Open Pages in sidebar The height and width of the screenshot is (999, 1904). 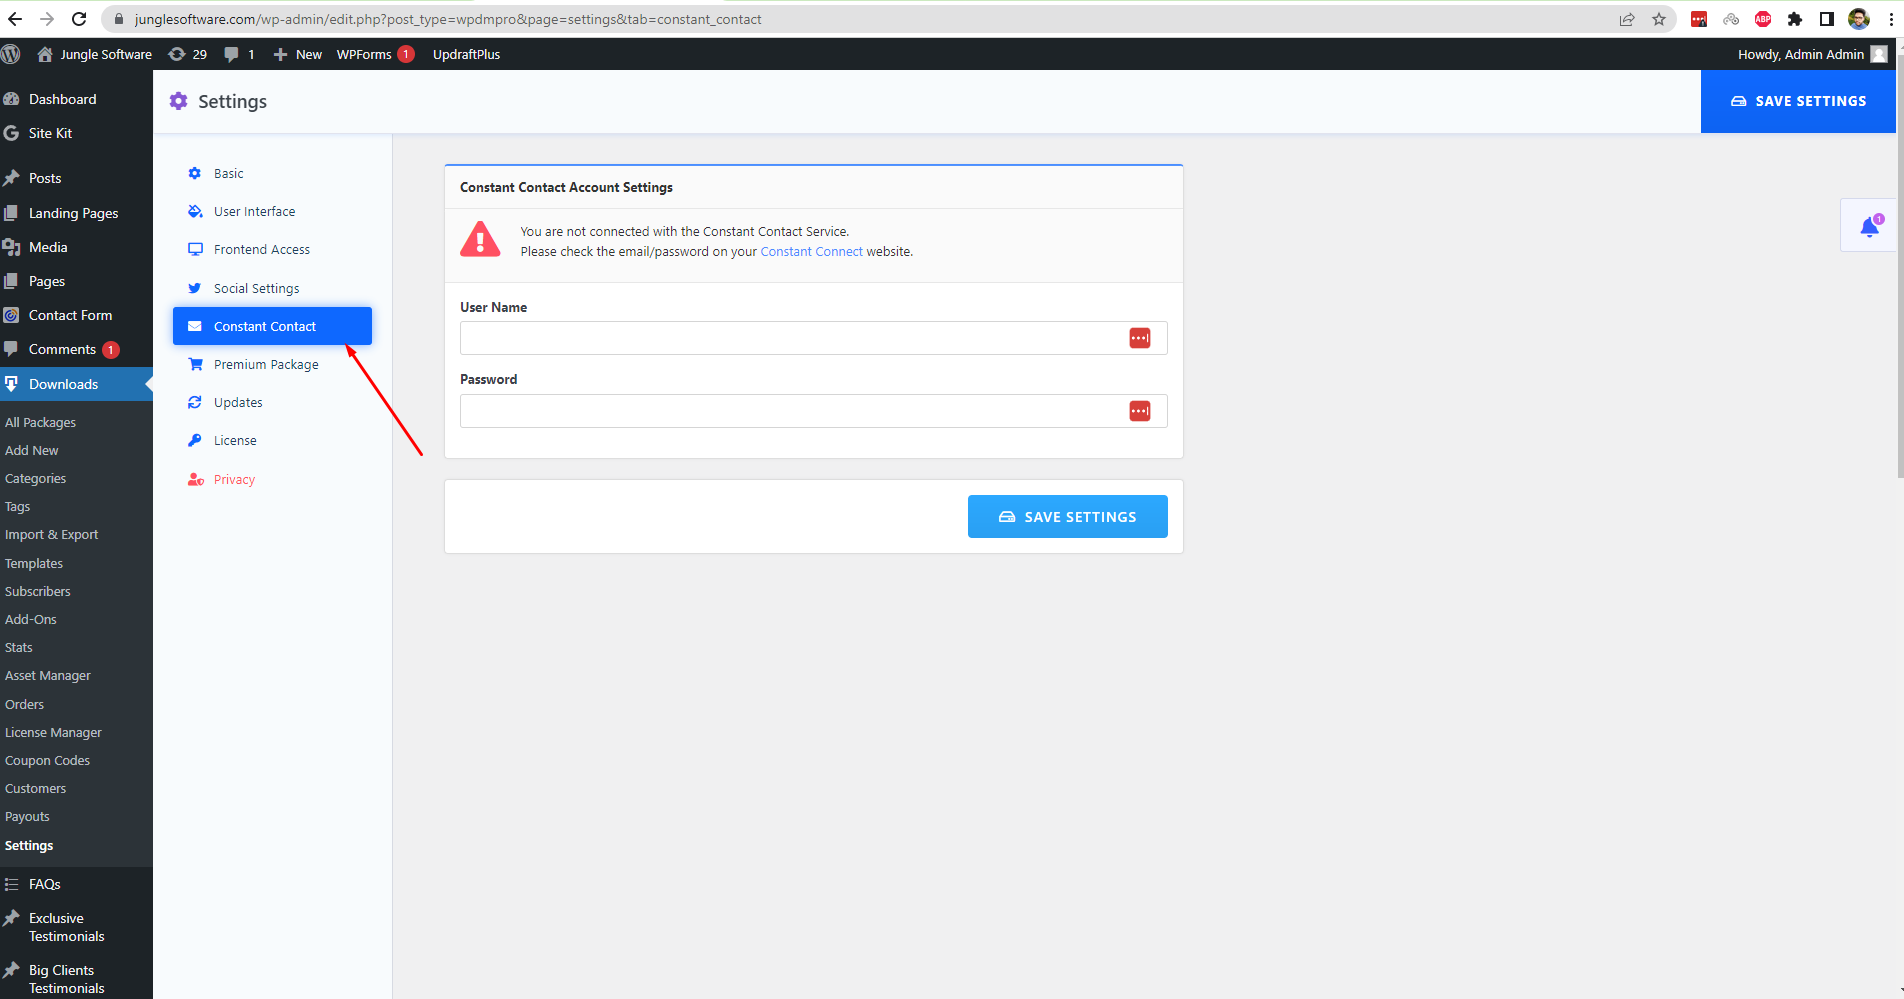[x=76, y=281]
